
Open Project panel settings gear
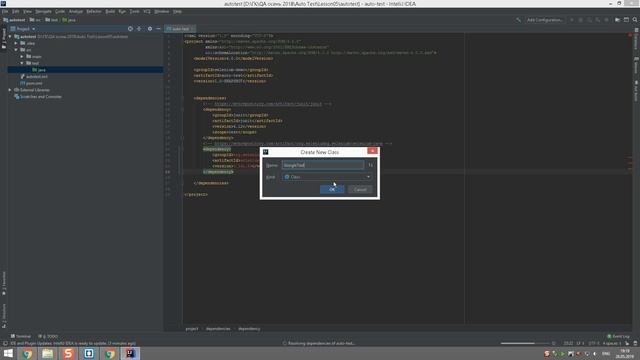click(x=150, y=29)
